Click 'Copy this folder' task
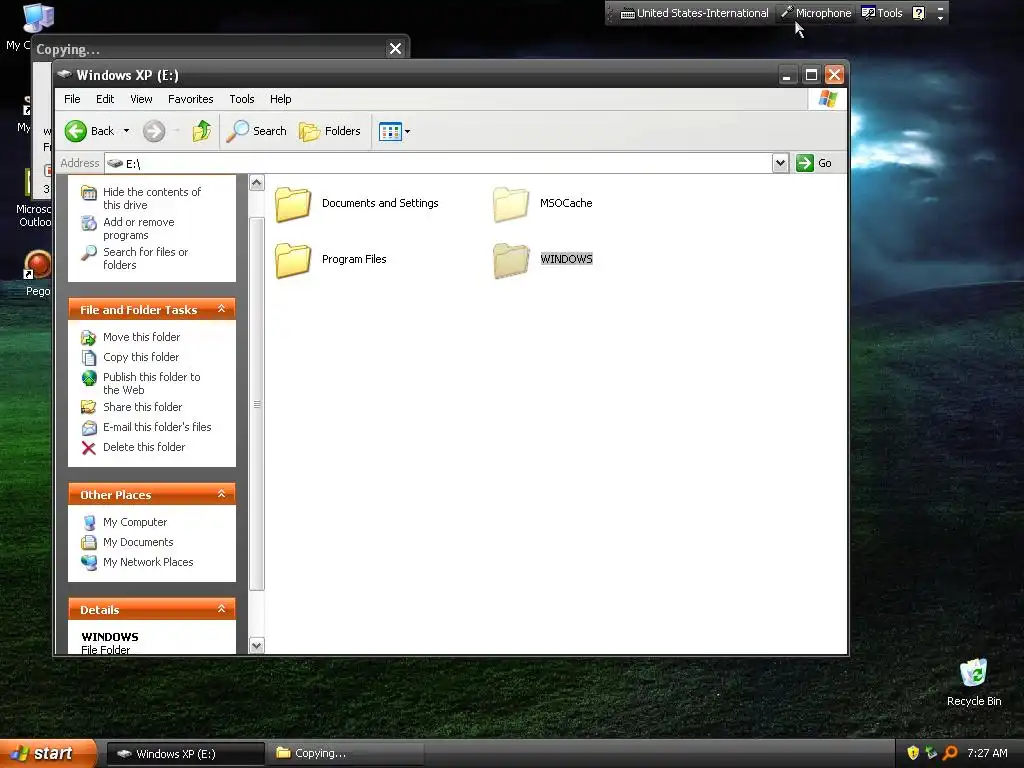Image resolution: width=1024 pixels, height=768 pixels. click(141, 357)
